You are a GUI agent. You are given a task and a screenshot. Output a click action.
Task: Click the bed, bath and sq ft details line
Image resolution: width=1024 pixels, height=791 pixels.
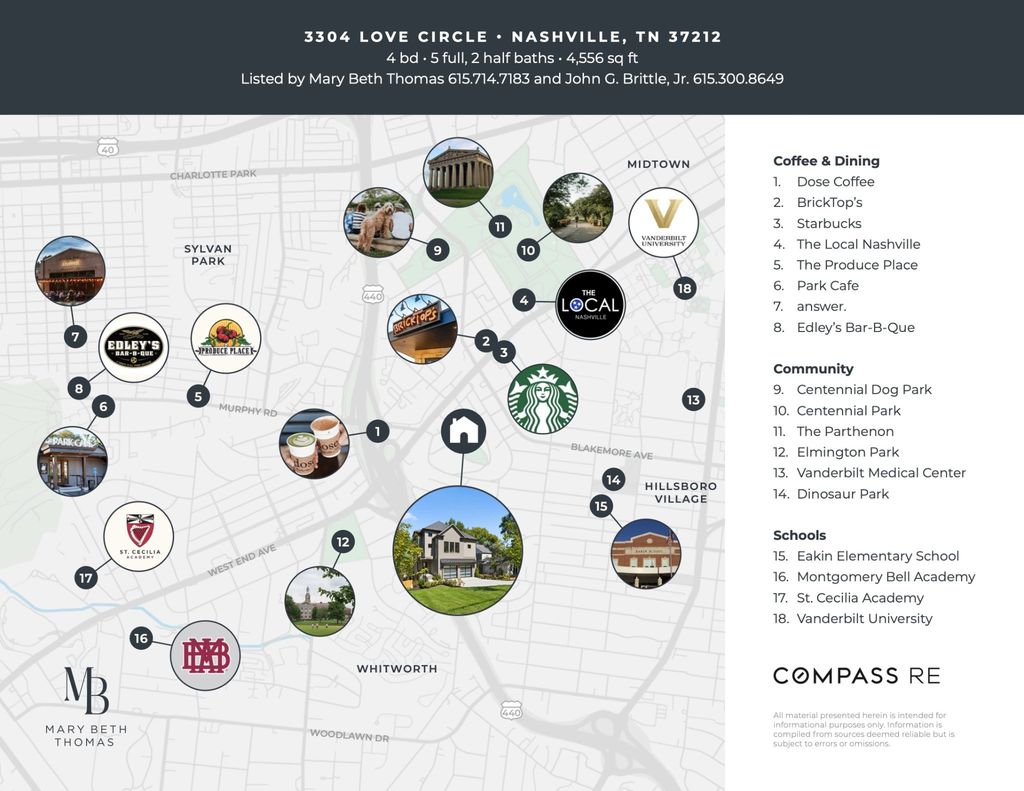point(512,58)
